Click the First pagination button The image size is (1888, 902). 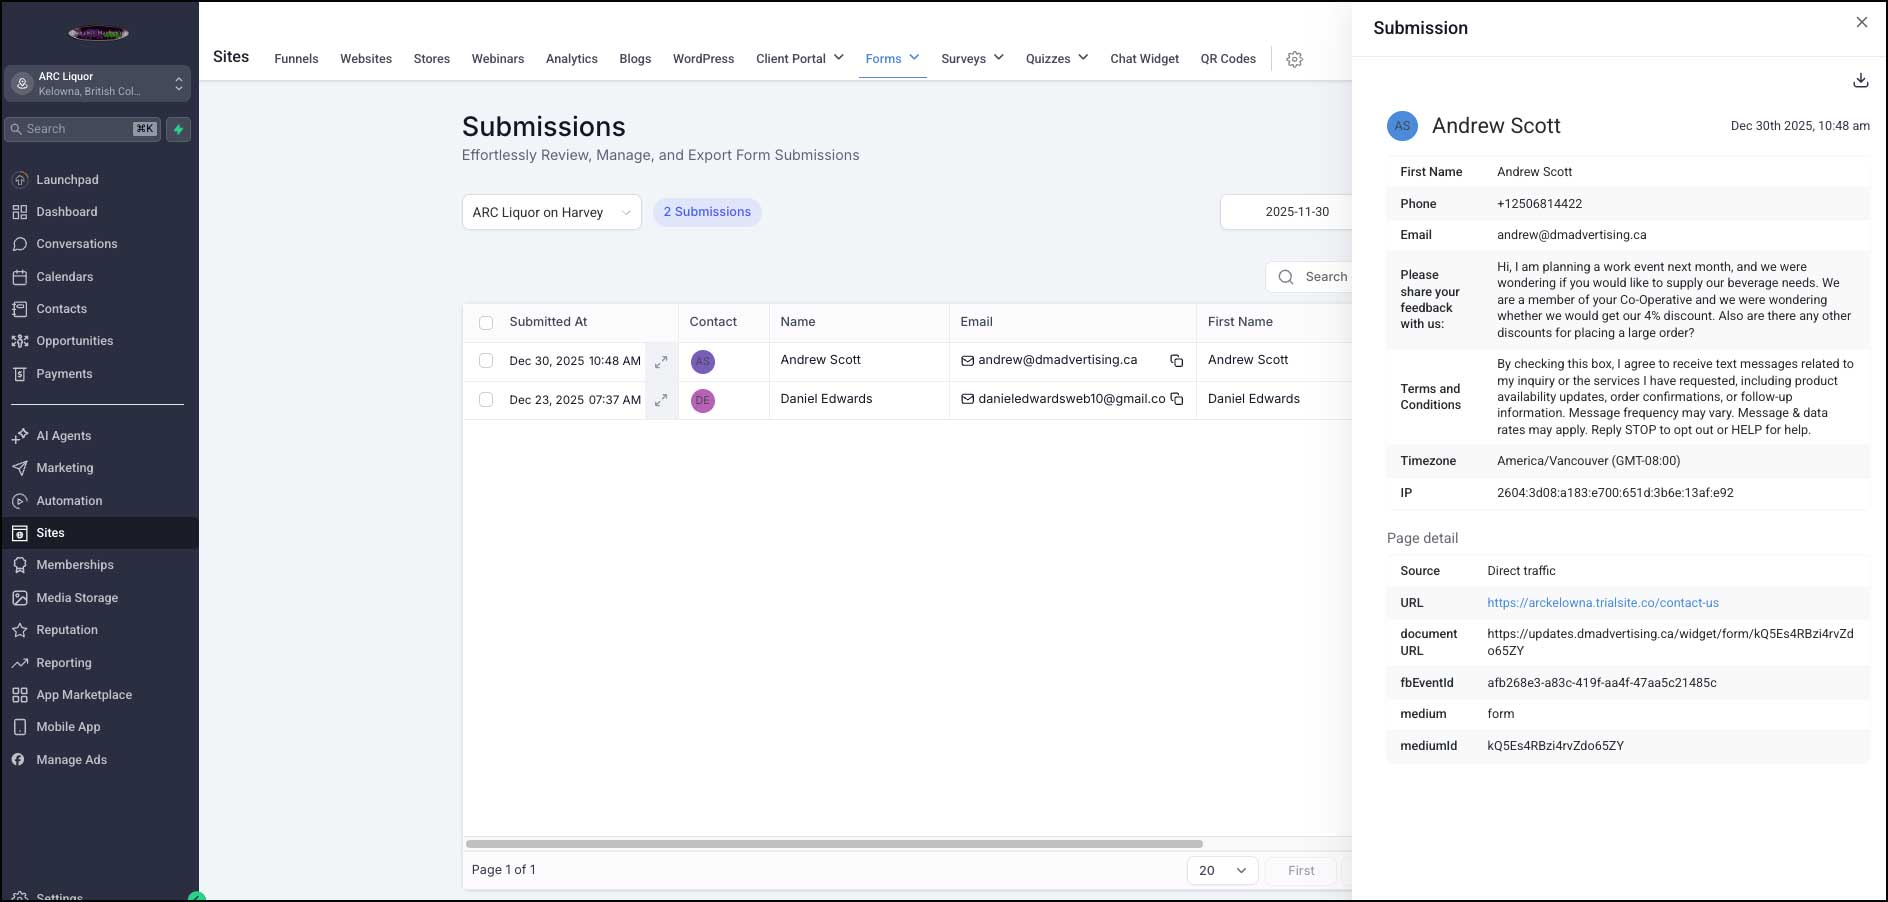(x=1300, y=870)
